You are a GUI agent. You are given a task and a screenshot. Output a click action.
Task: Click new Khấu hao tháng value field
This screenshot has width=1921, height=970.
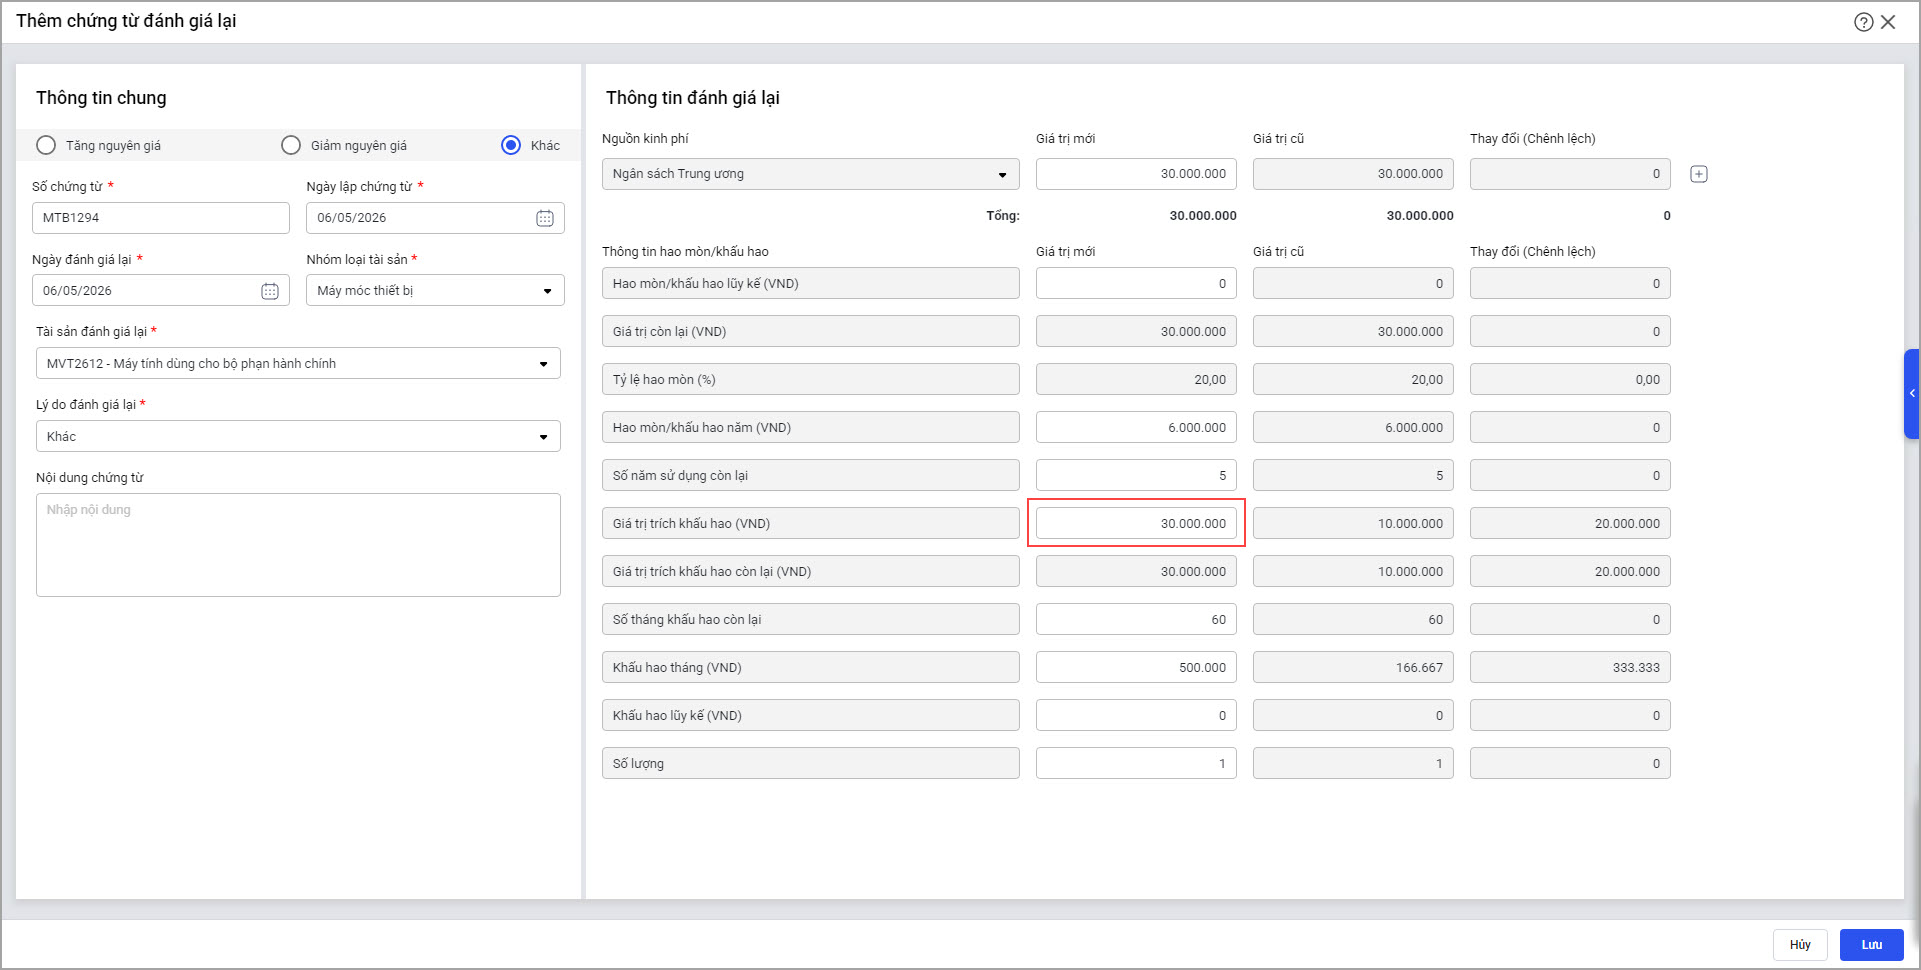click(1135, 667)
